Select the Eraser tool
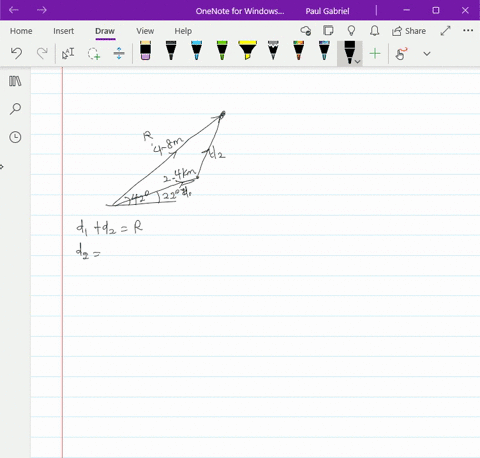Viewport: 480px width, 458px height. point(145,51)
